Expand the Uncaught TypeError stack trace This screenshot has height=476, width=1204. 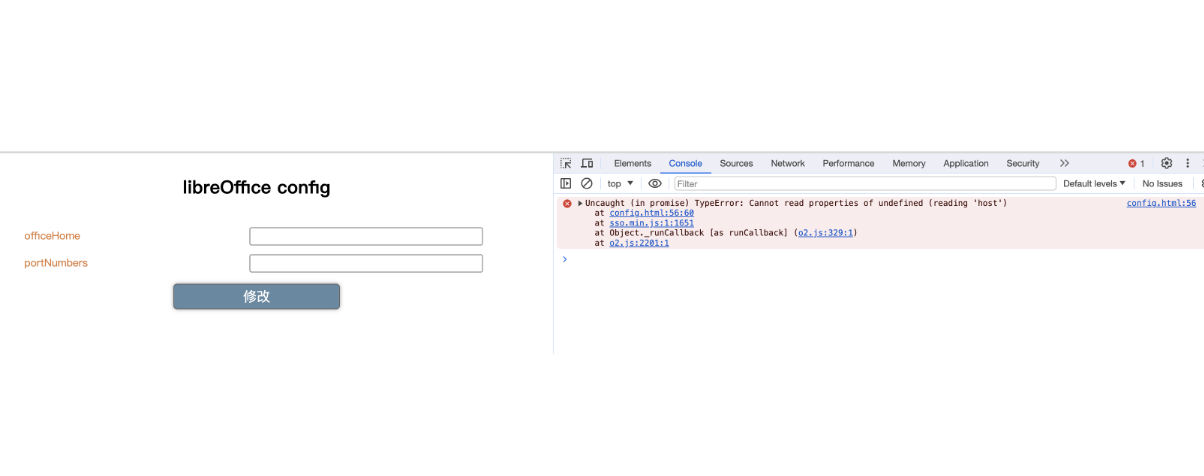[x=580, y=203]
